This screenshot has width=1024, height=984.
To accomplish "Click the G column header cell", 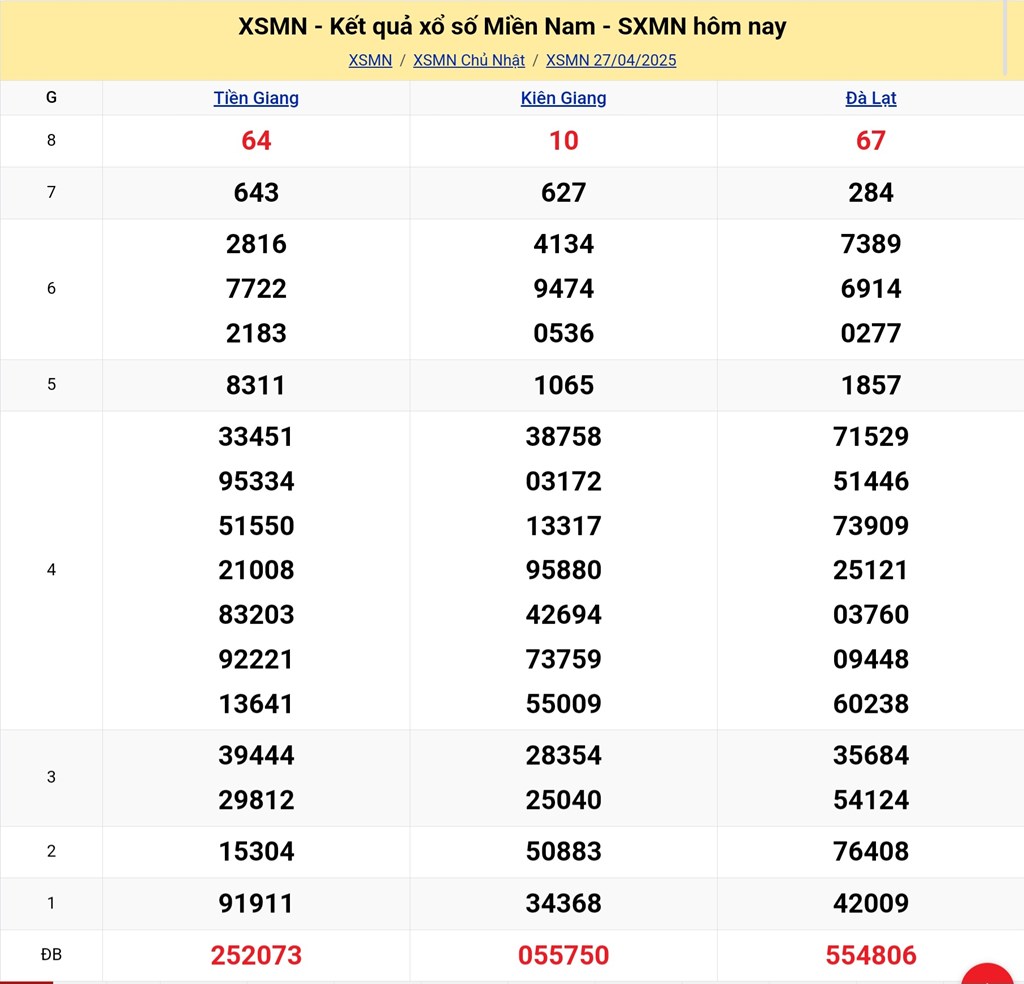I will [51, 98].
